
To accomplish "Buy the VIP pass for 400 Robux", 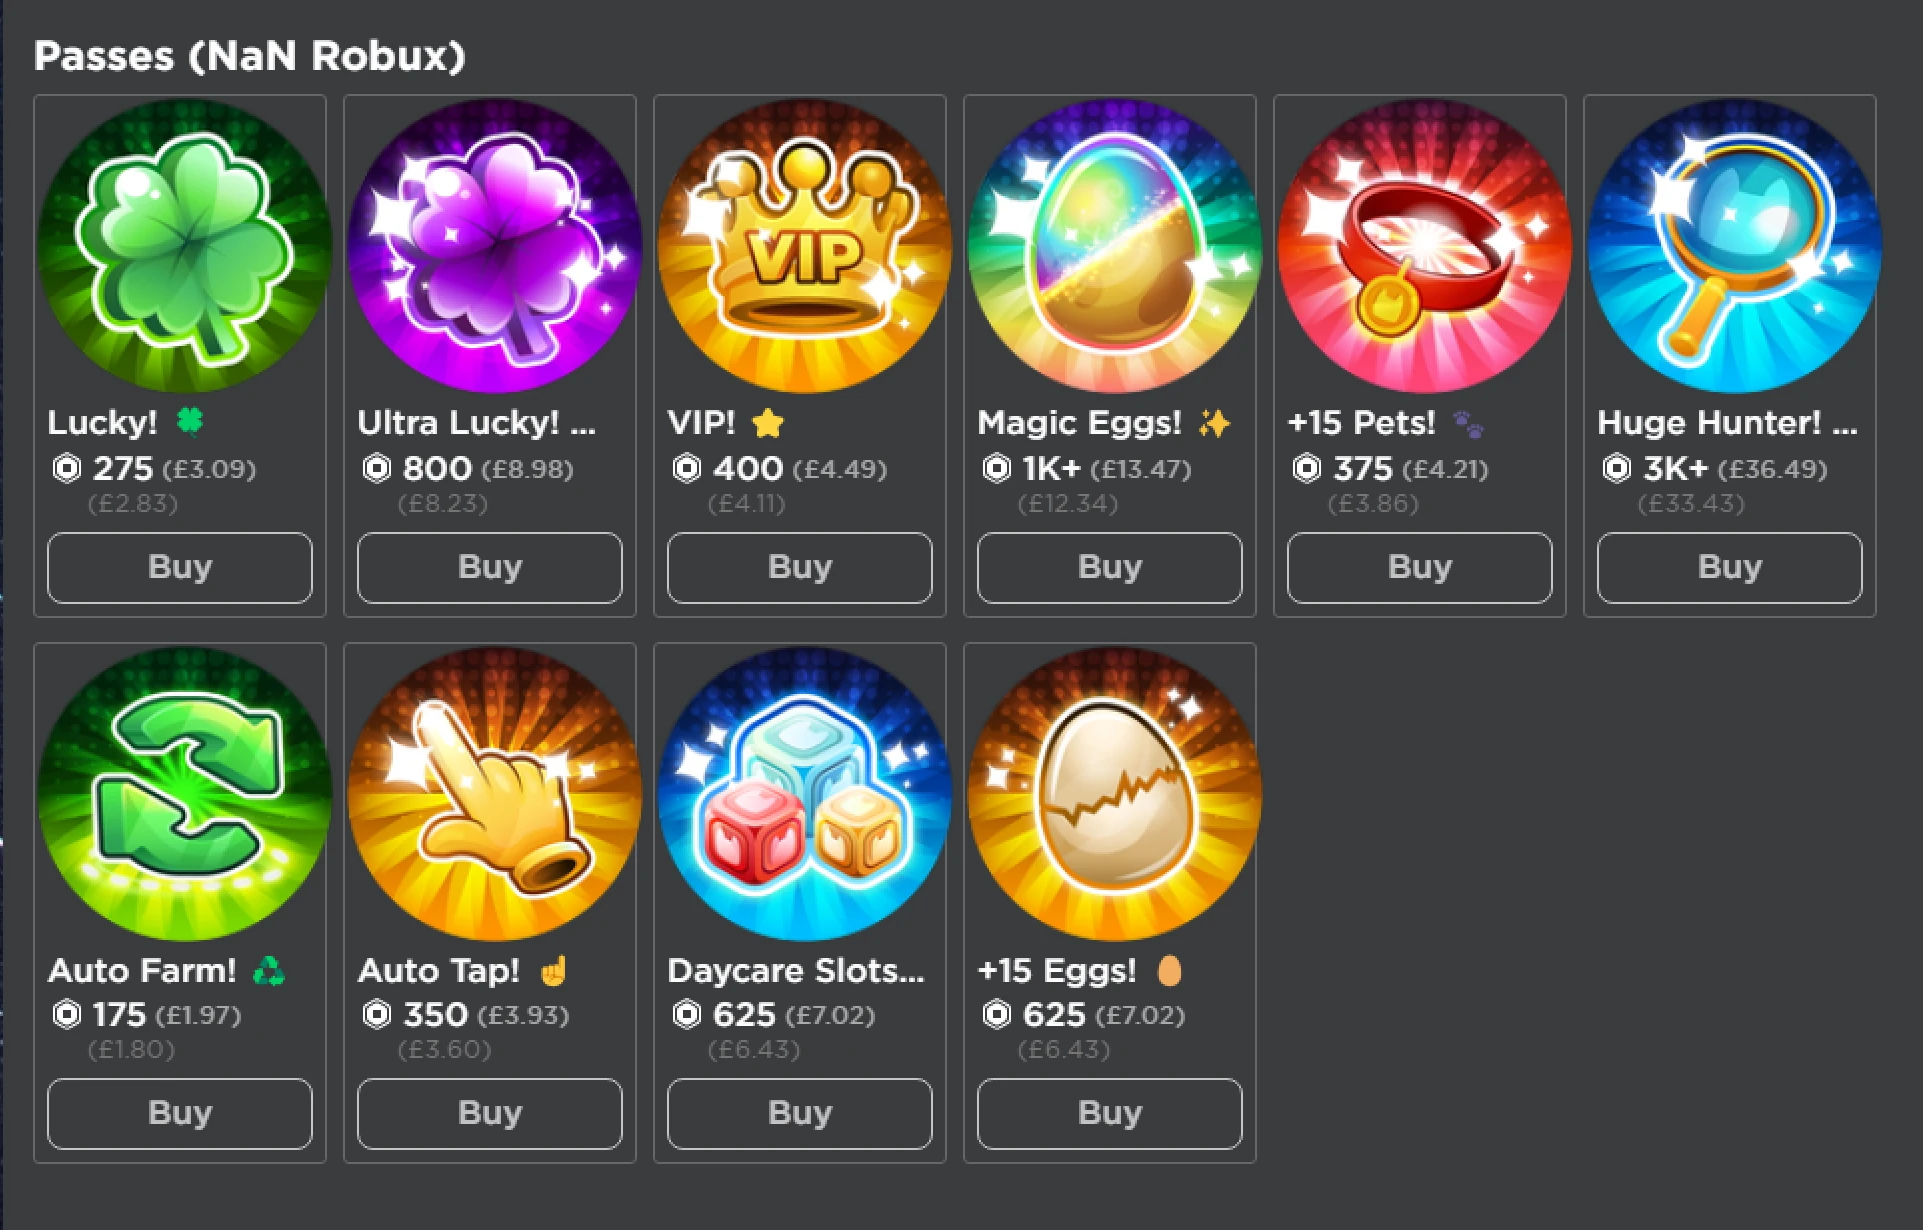I will [800, 567].
